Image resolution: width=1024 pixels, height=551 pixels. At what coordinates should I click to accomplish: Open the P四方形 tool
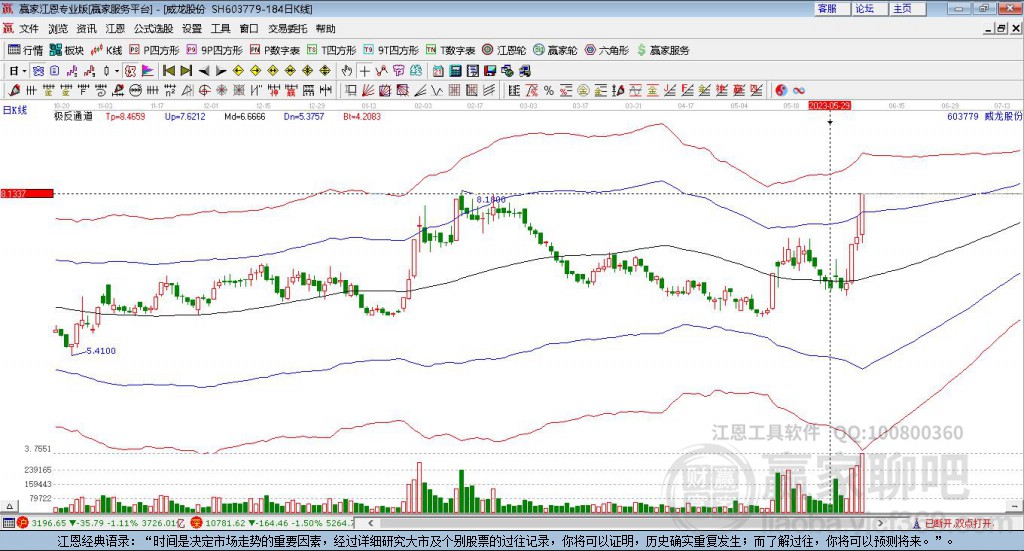154,50
